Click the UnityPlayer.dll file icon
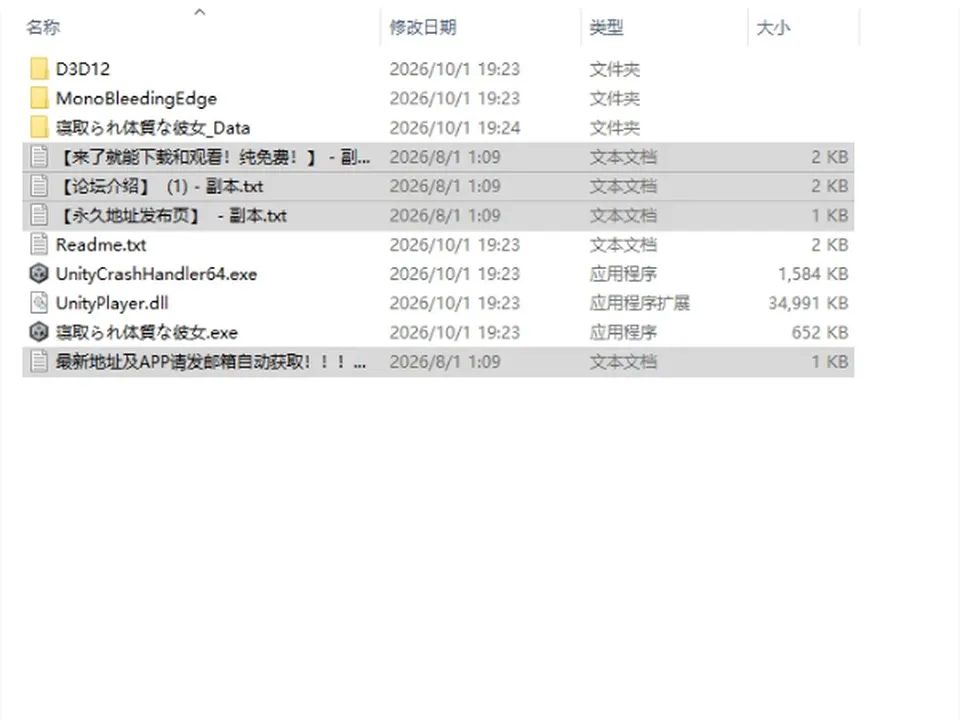 click(x=39, y=303)
